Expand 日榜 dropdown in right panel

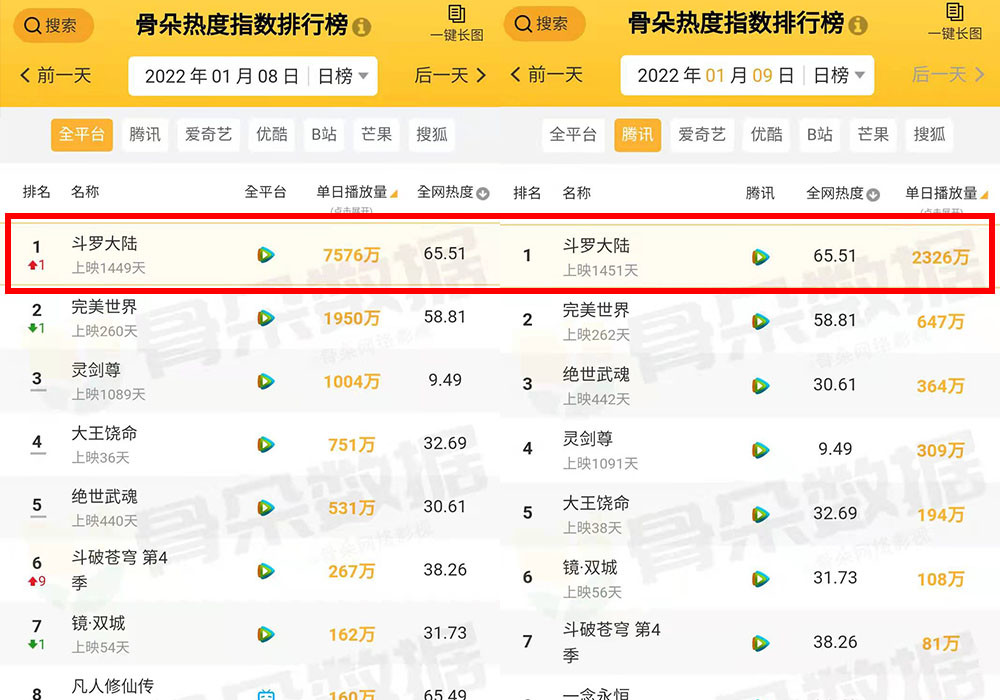pos(839,76)
